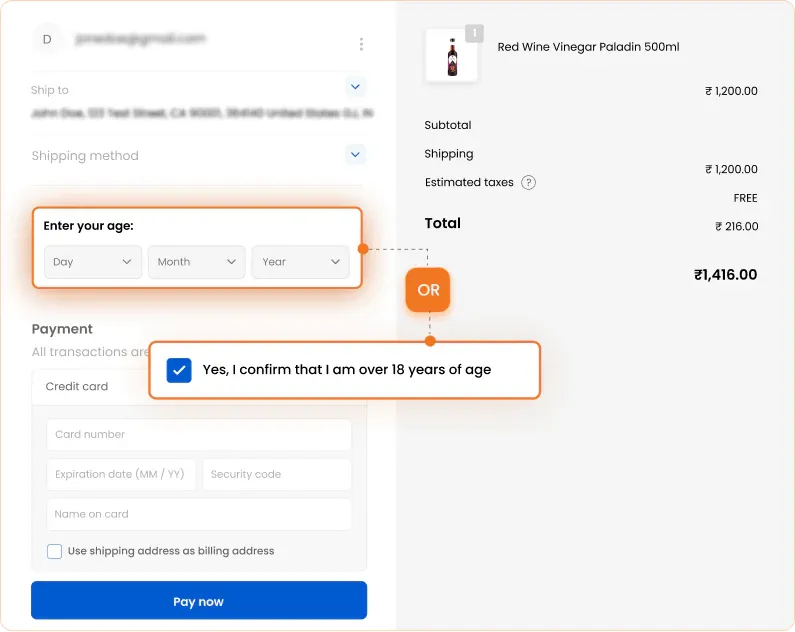Click the Pay now button

coord(199,601)
